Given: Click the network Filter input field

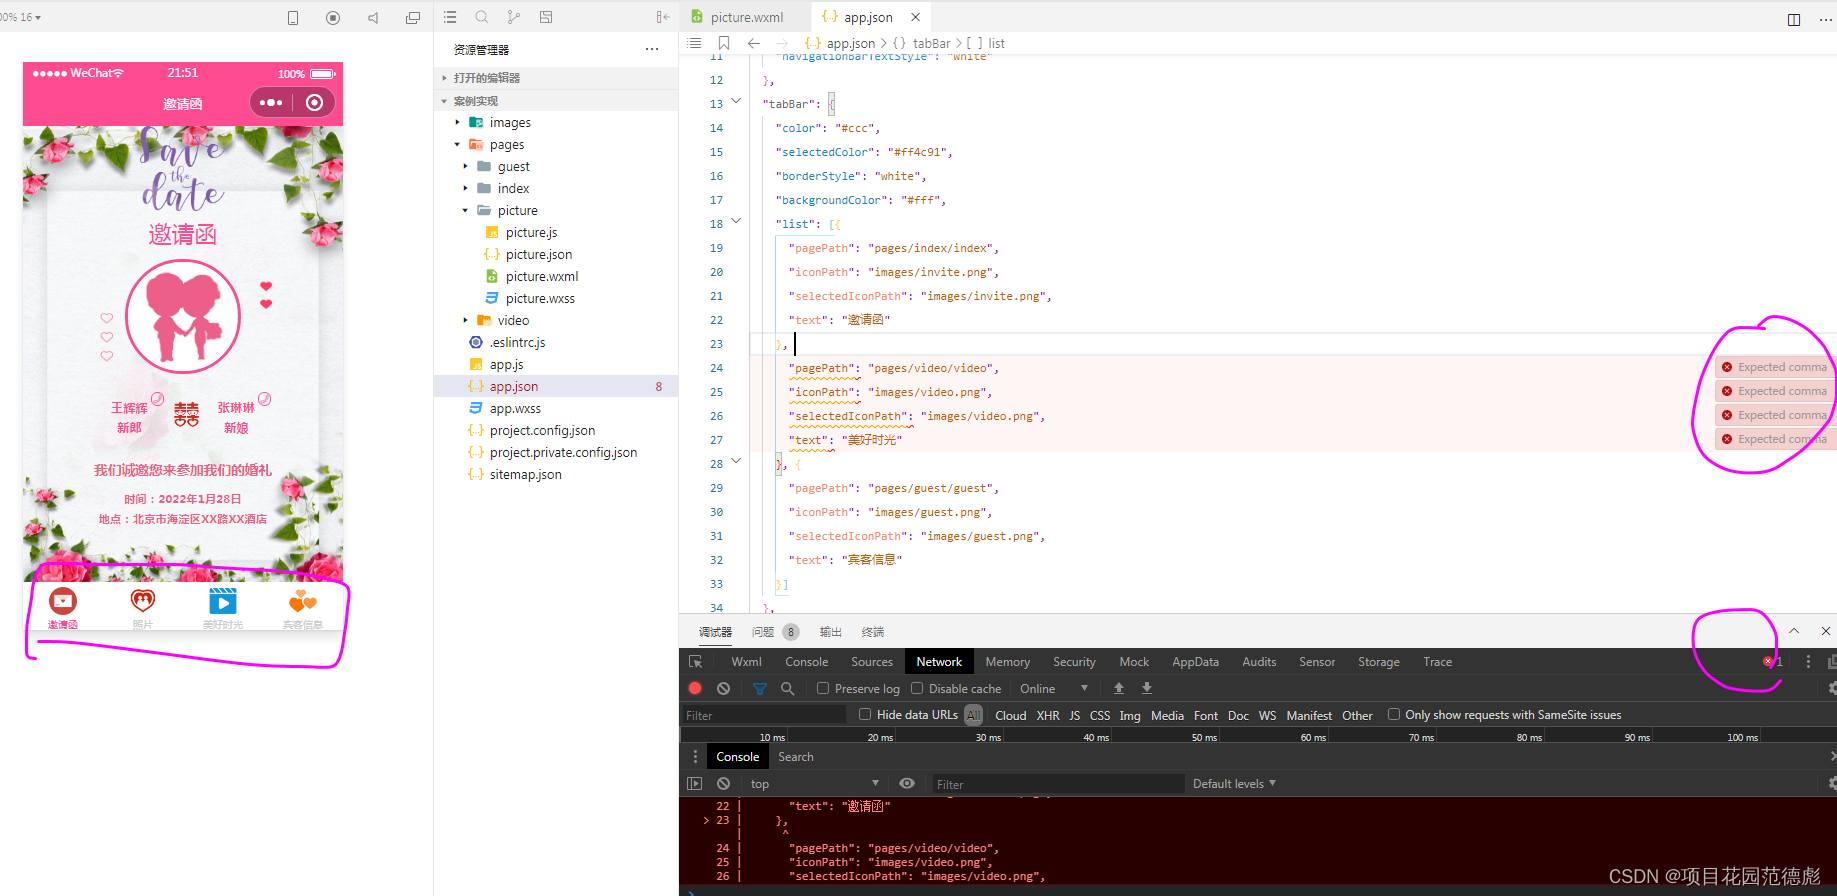Looking at the screenshot, I should (x=764, y=715).
